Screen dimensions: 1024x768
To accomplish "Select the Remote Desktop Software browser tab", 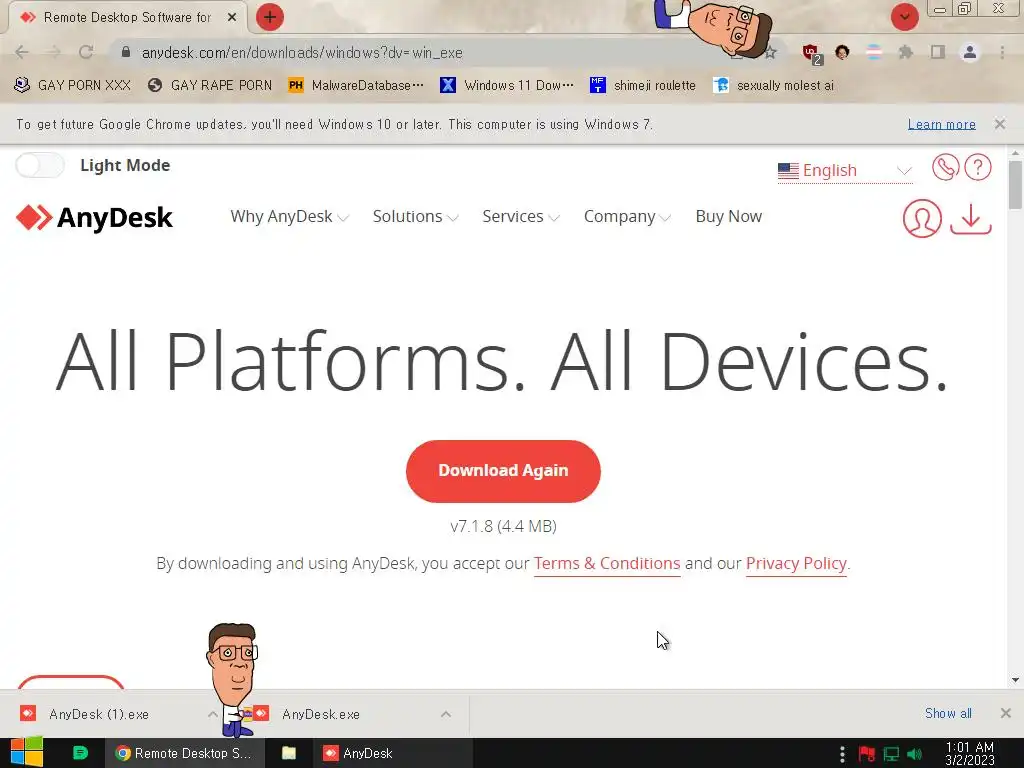I will pyautogui.click(x=127, y=18).
